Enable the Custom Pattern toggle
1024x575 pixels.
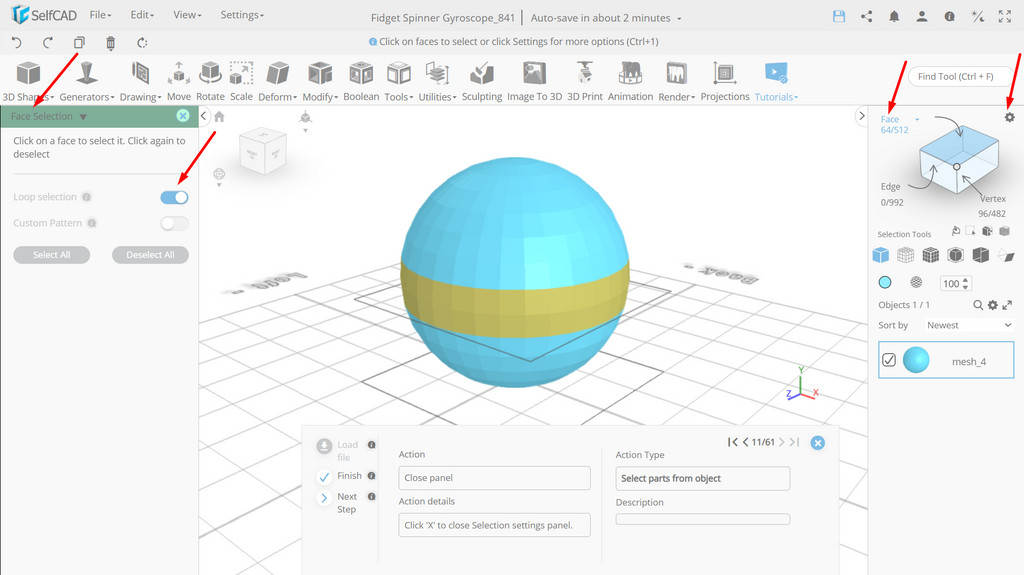click(174, 223)
